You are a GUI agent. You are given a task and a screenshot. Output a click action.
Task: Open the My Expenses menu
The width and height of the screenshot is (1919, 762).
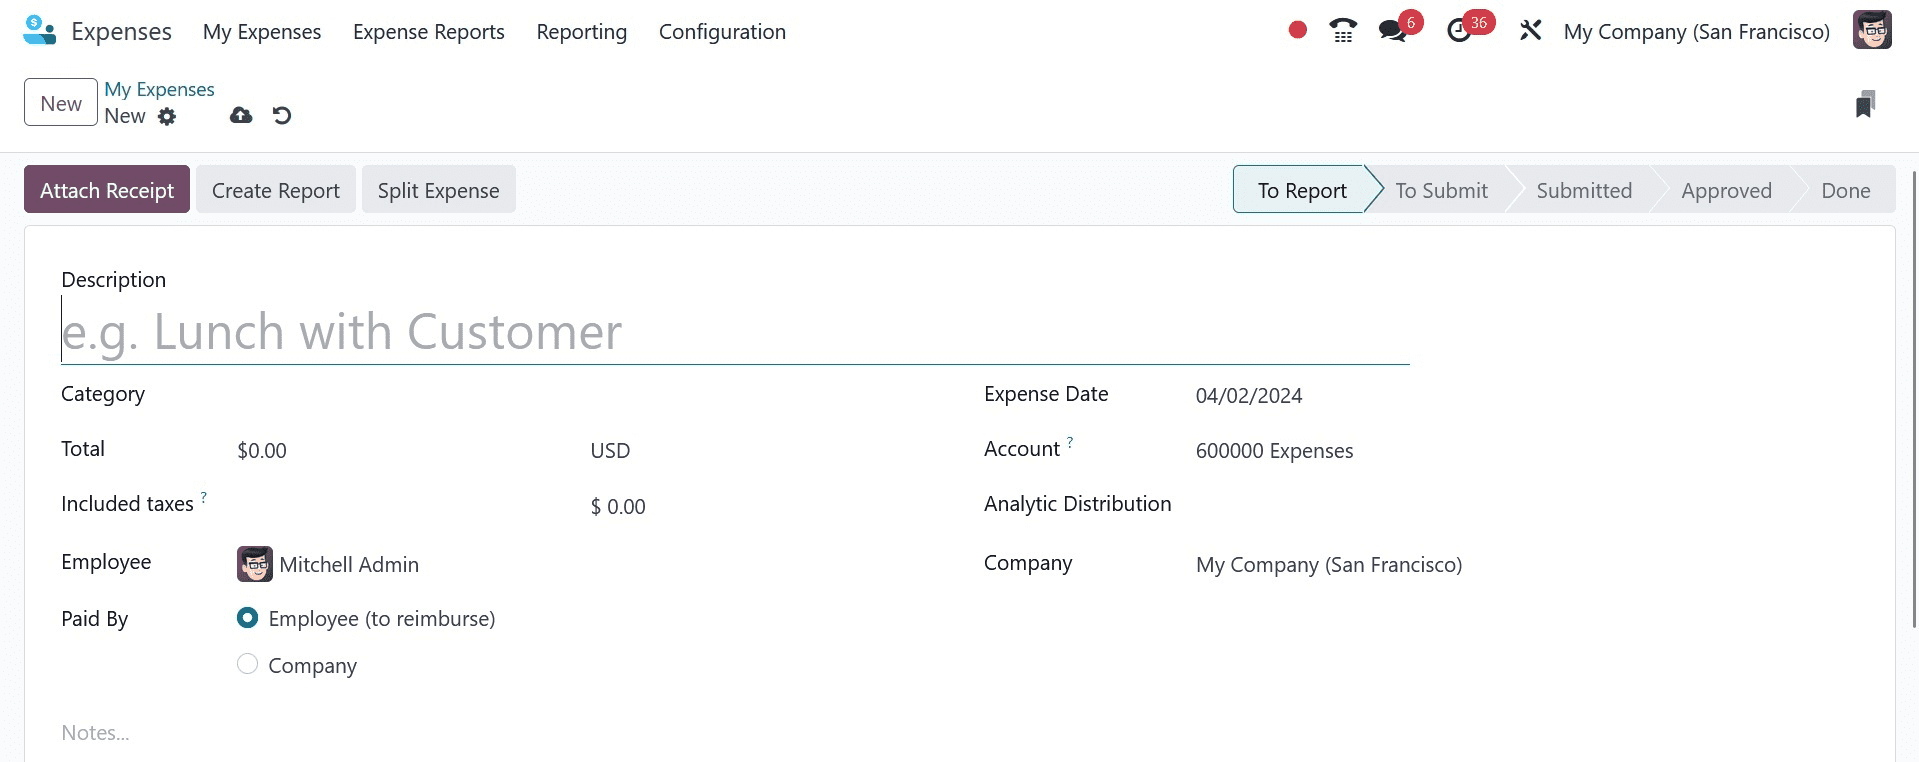point(262,31)
